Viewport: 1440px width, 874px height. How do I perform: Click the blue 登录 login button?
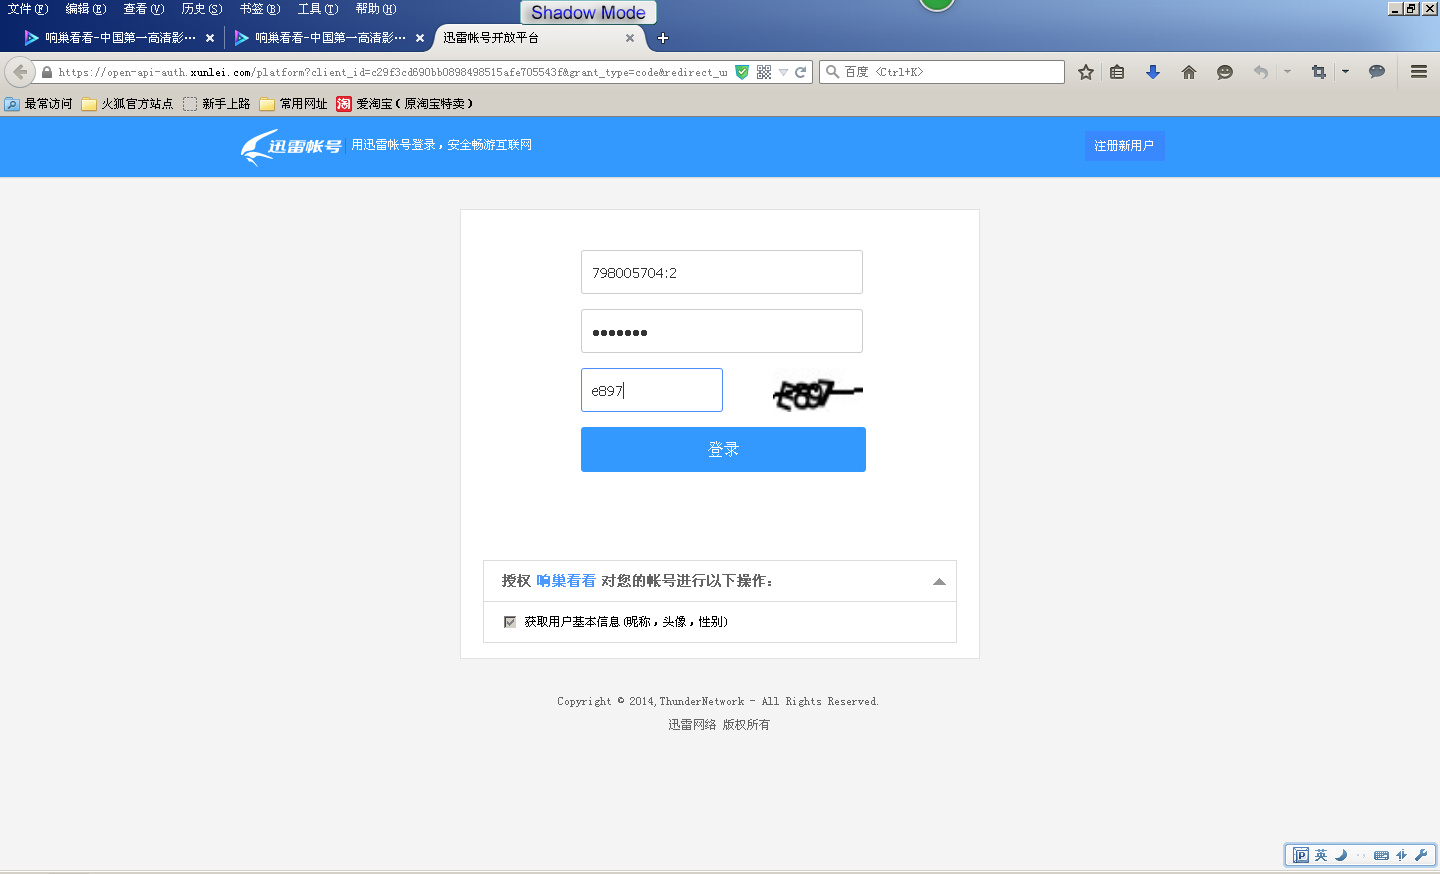tap(723, 449)
